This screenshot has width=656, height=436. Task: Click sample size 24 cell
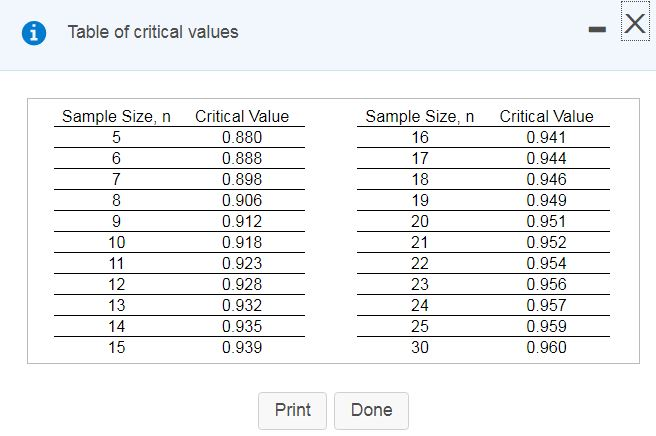[x=420, y=305]
